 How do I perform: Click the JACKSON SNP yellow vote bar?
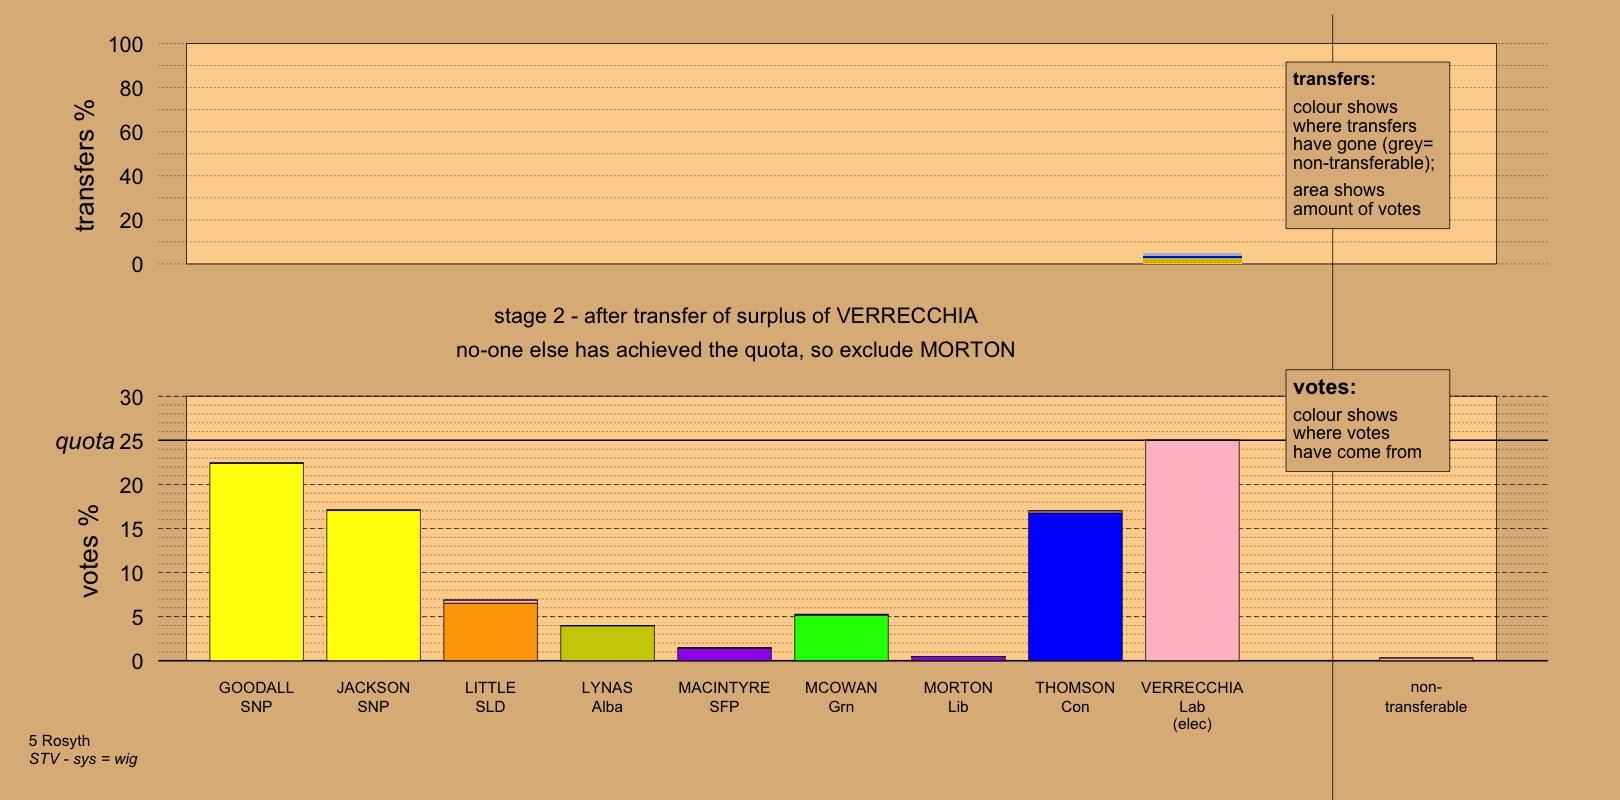(373, 585)
